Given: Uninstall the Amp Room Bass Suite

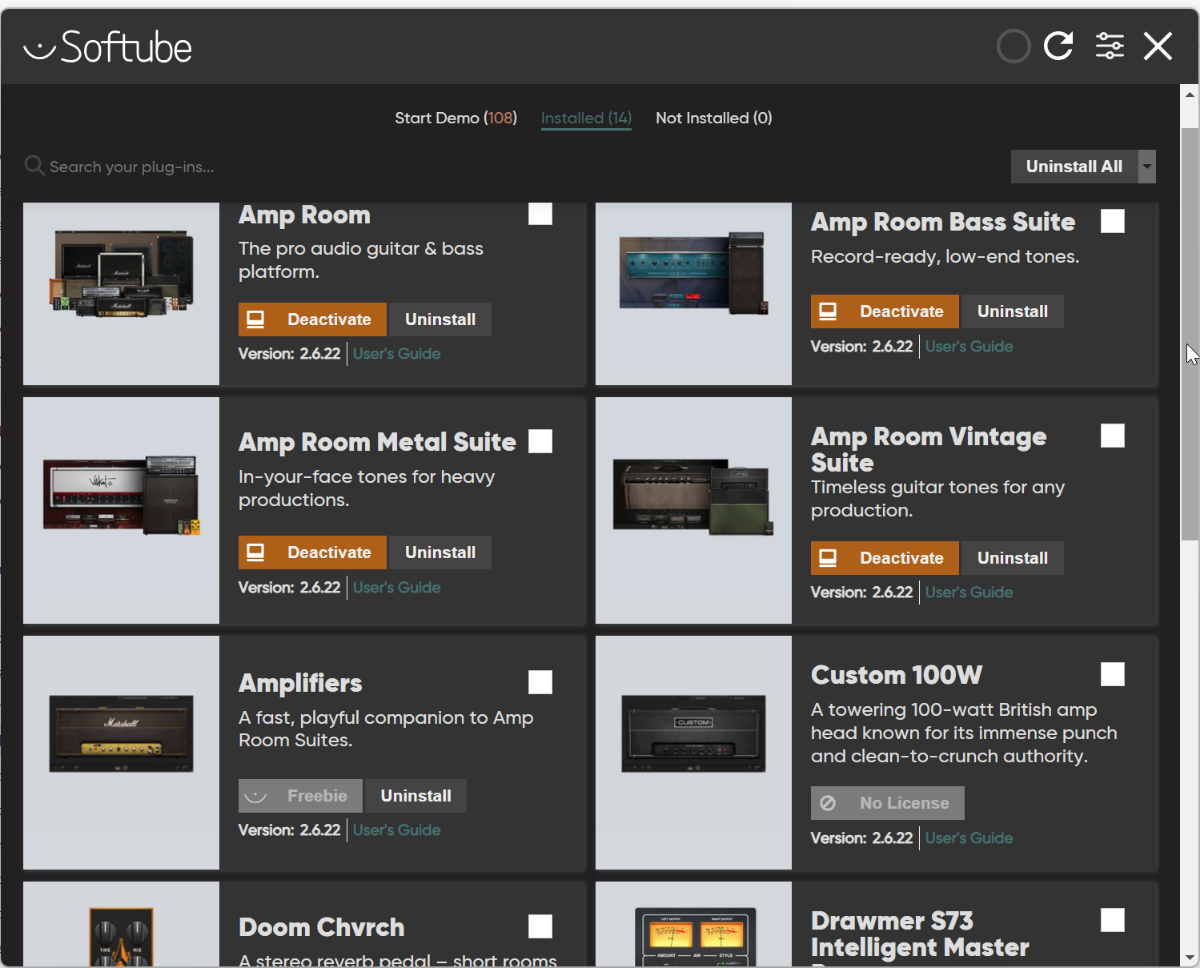Looking at the screenshot, I should (1012, 312).
